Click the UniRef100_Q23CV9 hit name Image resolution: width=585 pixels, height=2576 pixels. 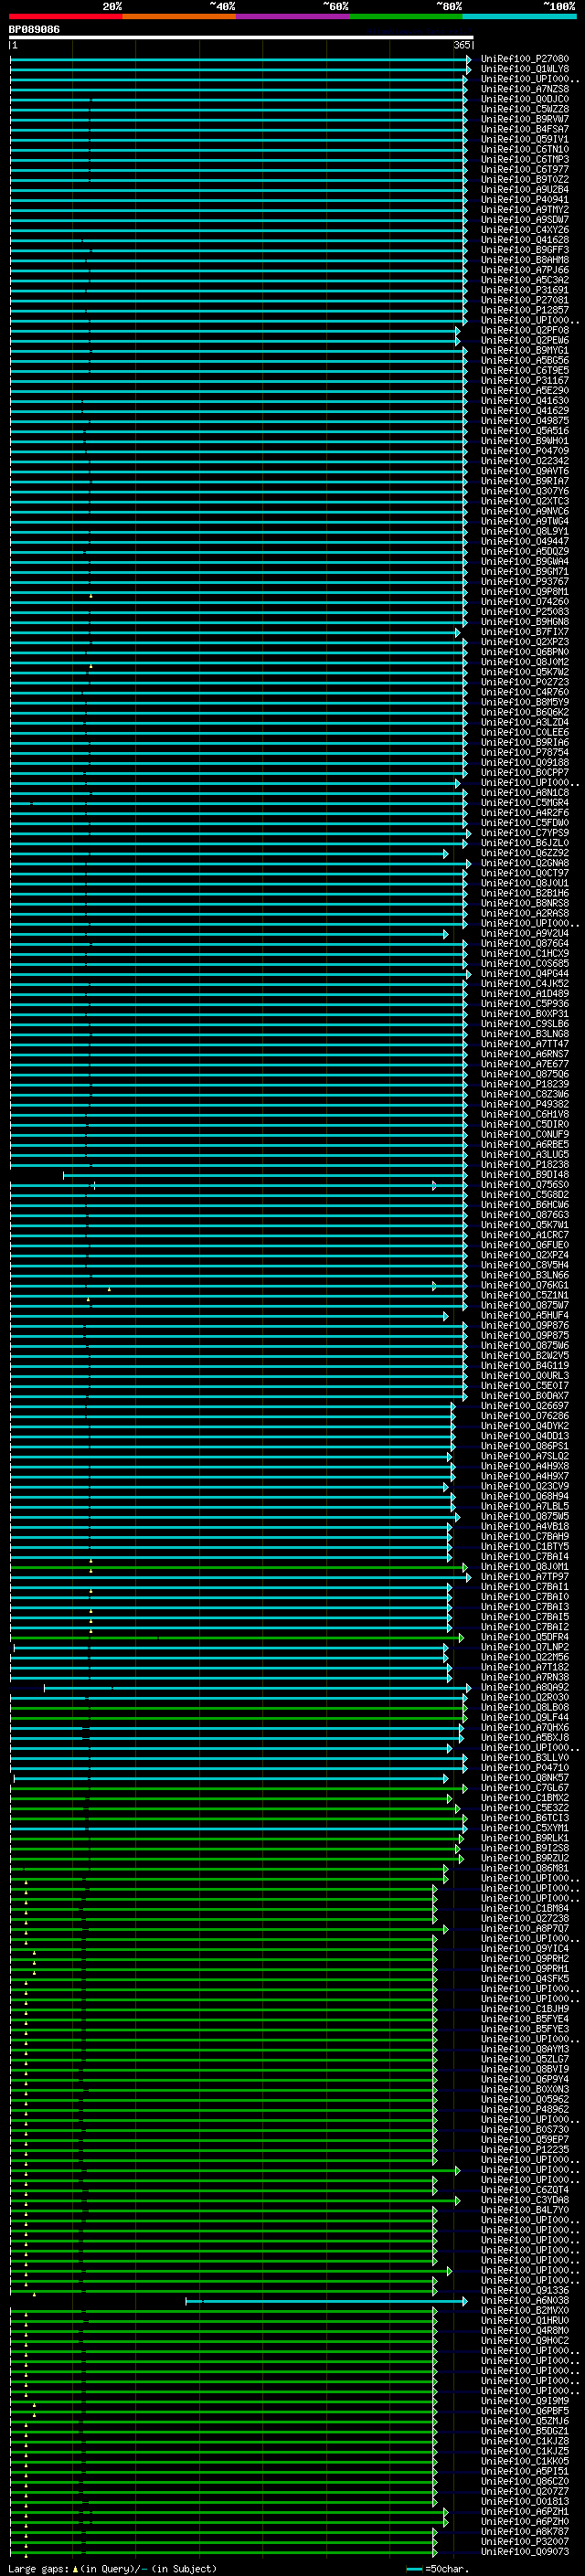(525, 1487)
